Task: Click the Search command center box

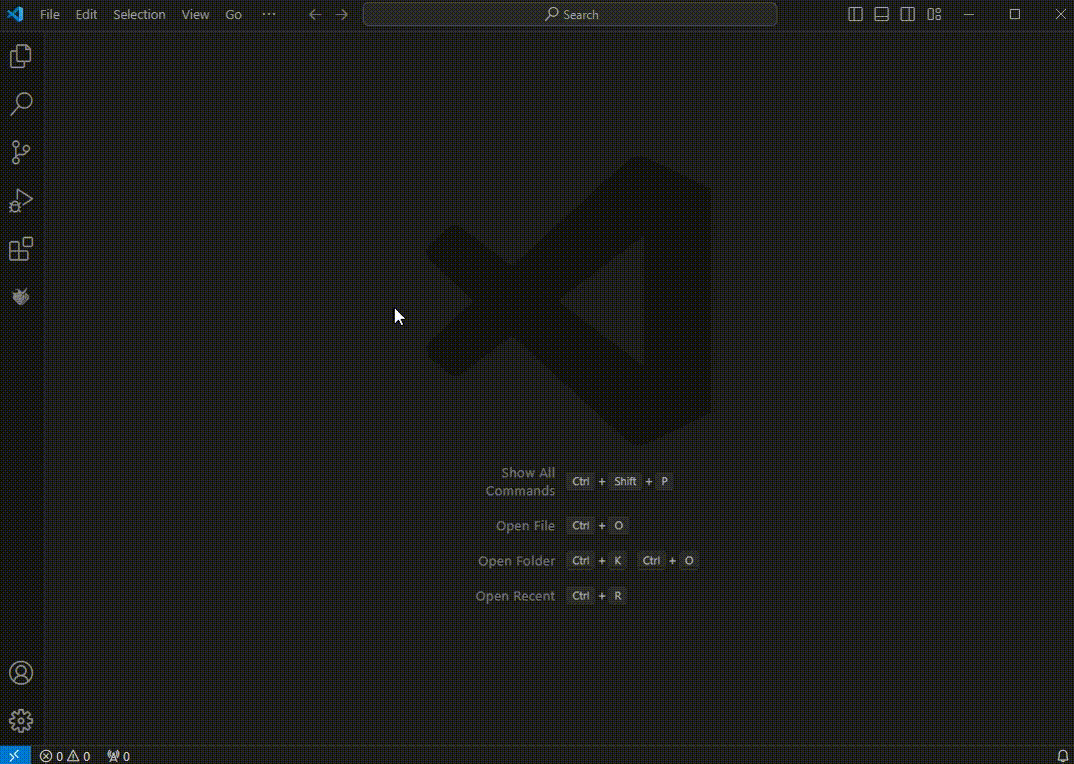Action: tap(570, 14)
